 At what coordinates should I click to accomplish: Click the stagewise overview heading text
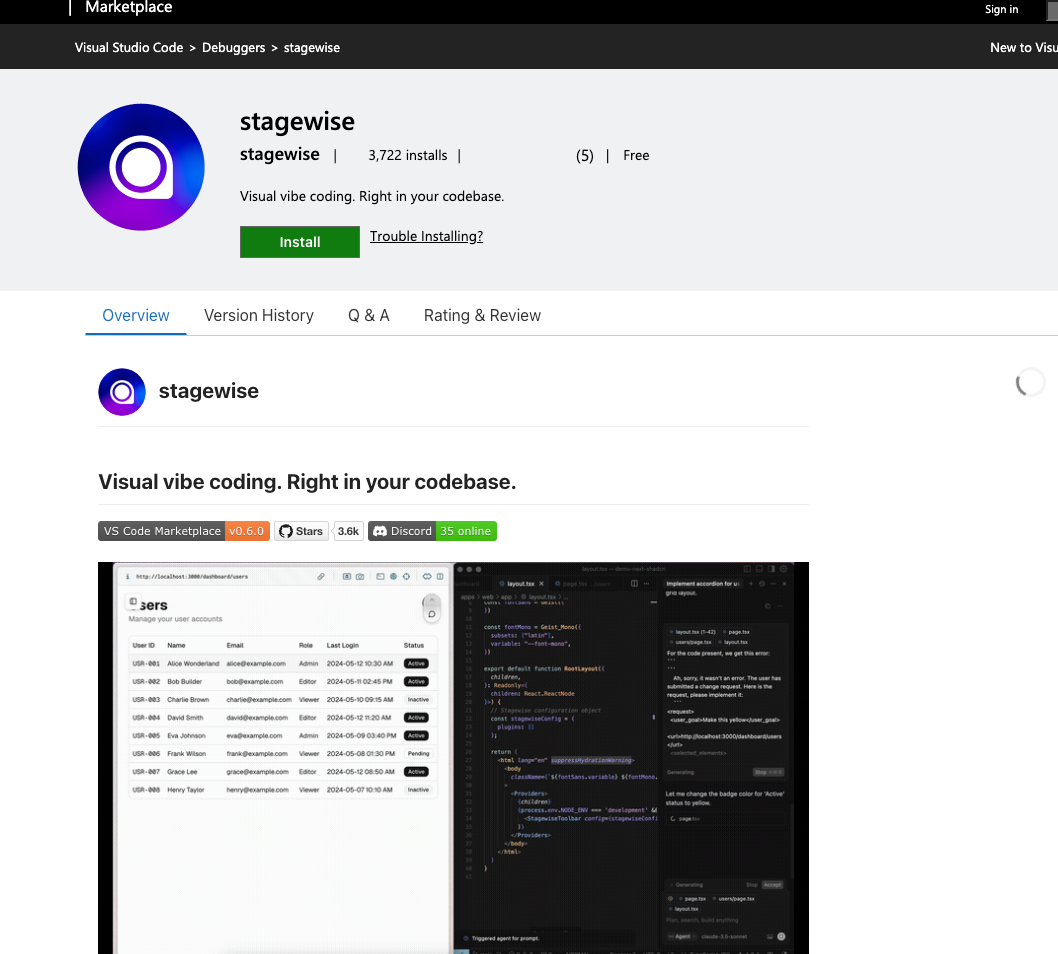pyautogui.click(x=208, y=391)
